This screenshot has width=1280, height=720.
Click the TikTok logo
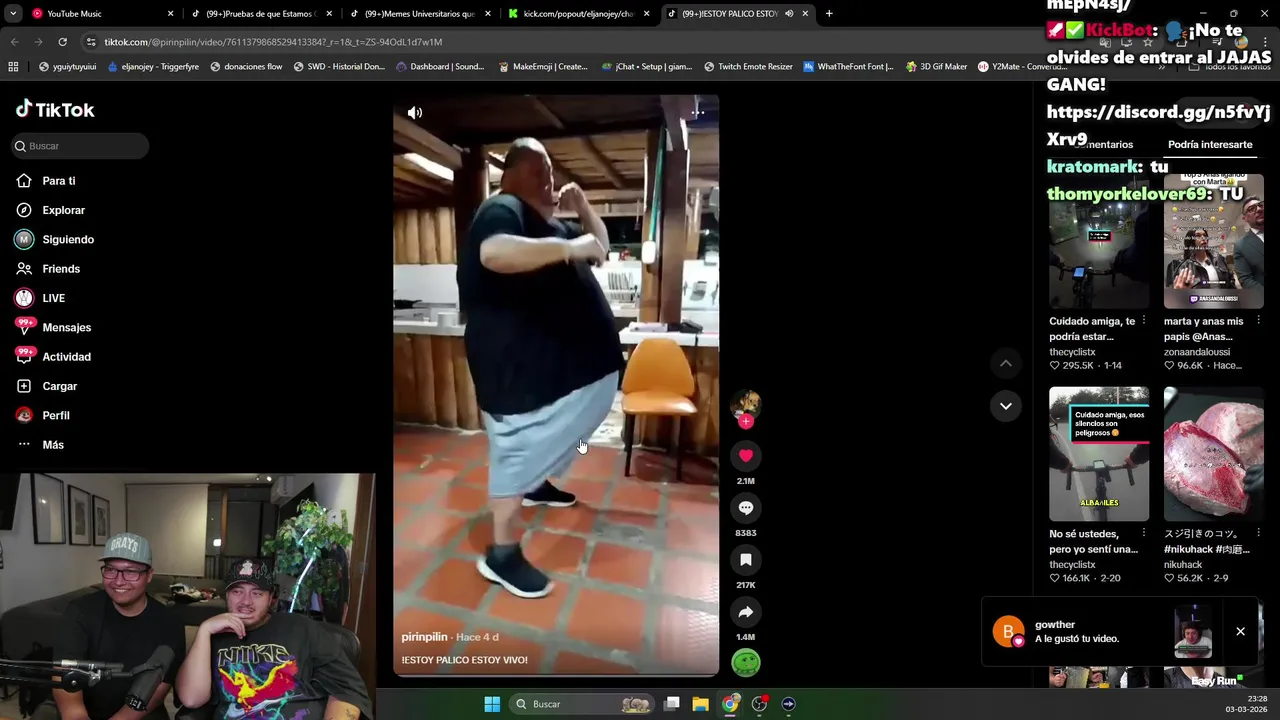coord(55,110)
